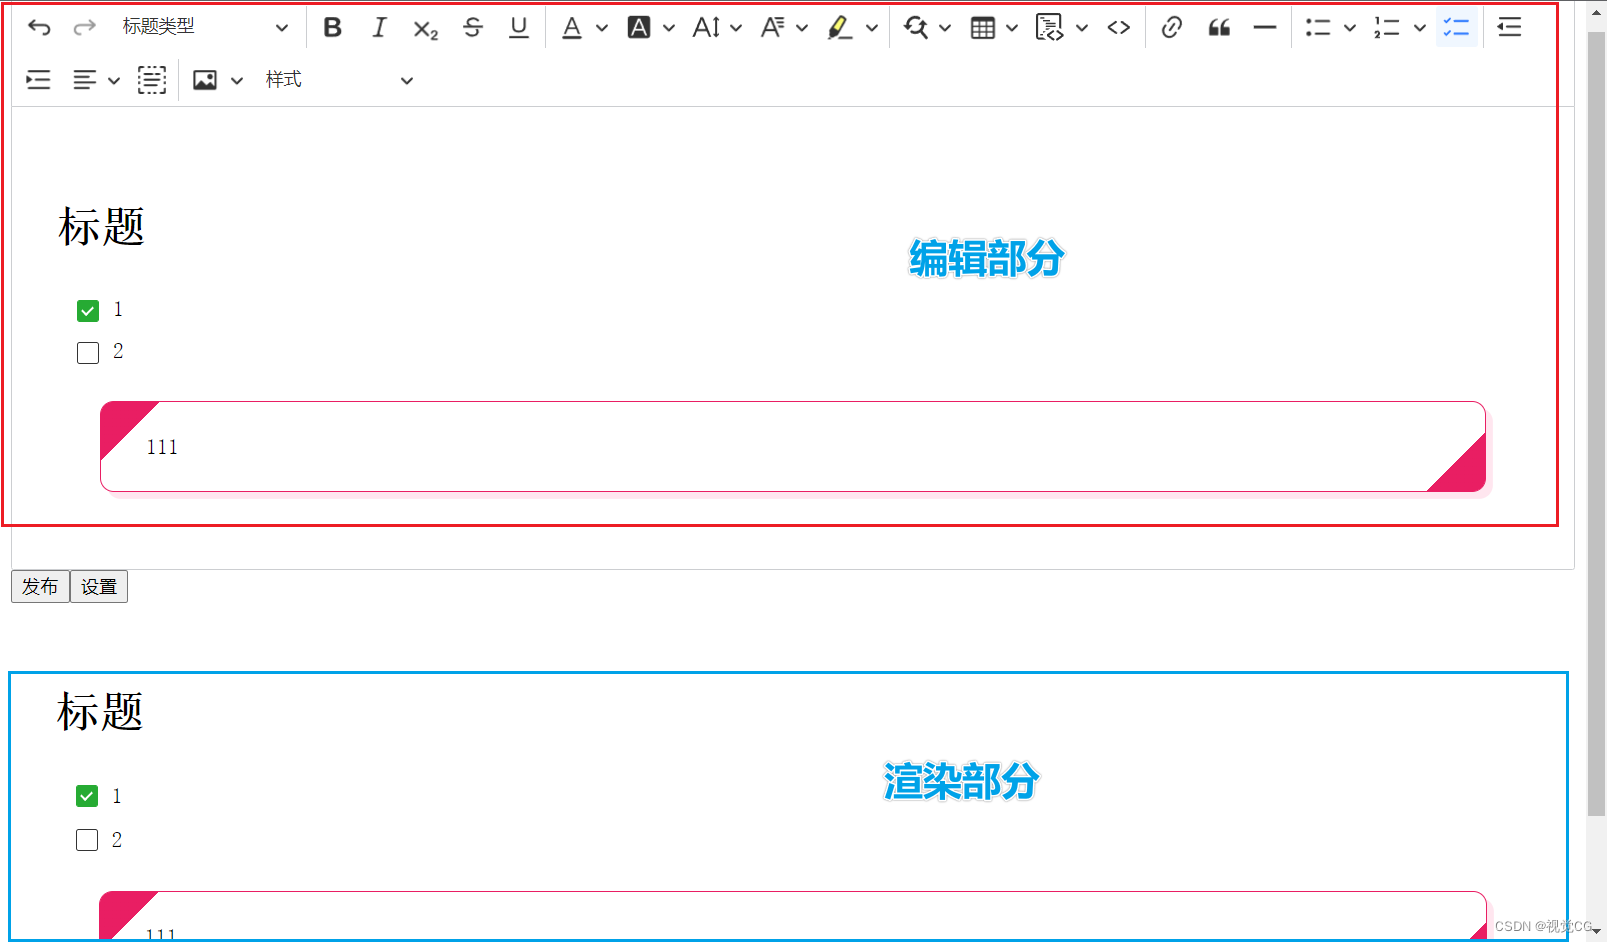Uncheck item 1 checkbox in editor
The image size is (1607, 942).
88,311
